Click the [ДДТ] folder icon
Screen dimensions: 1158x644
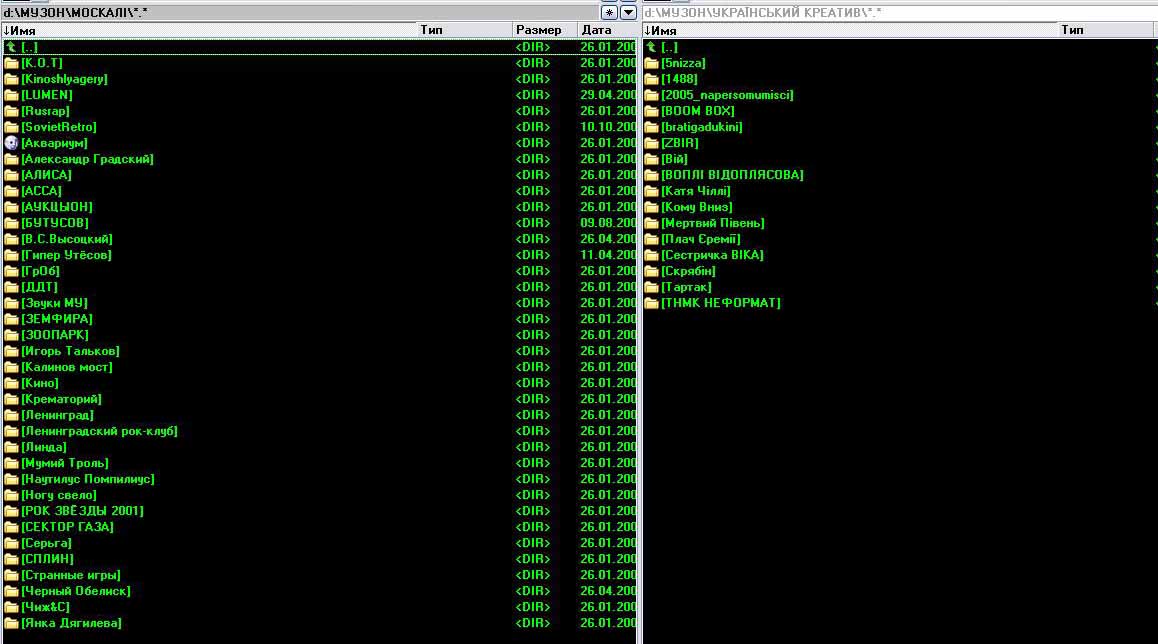point(11,287)
